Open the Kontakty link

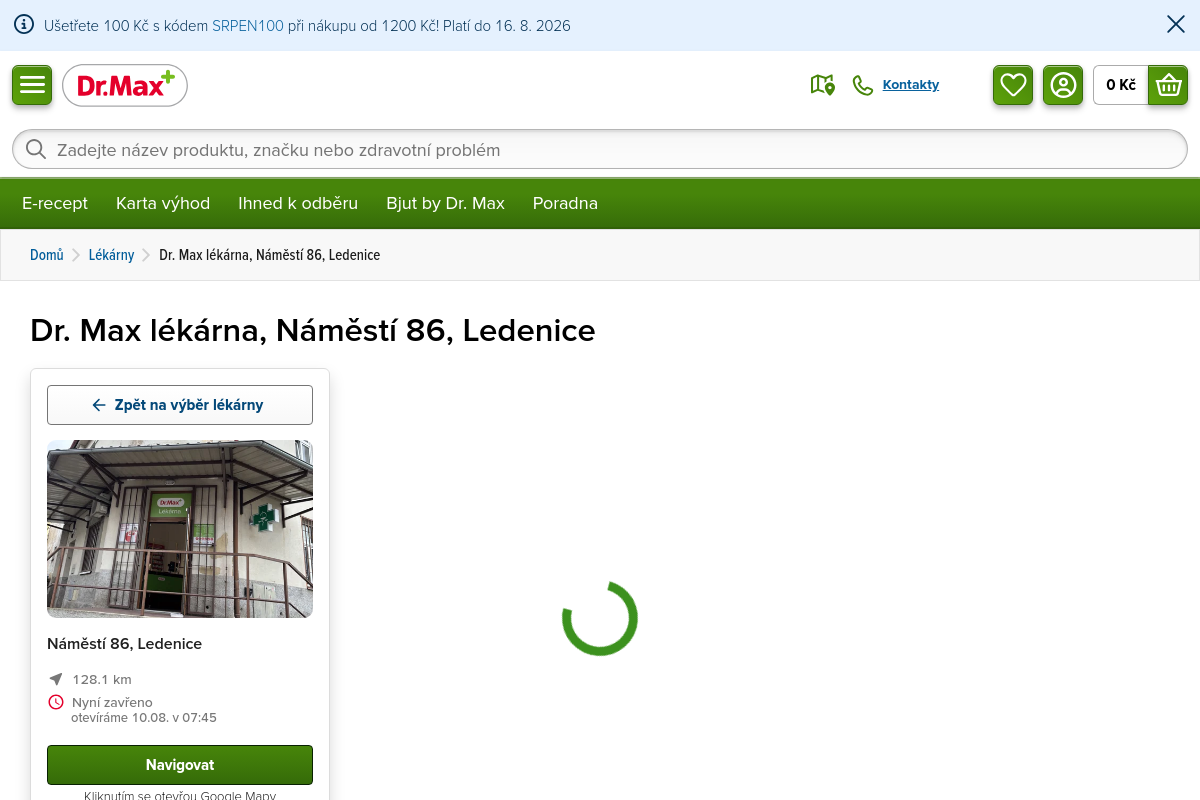pos(911,85)
